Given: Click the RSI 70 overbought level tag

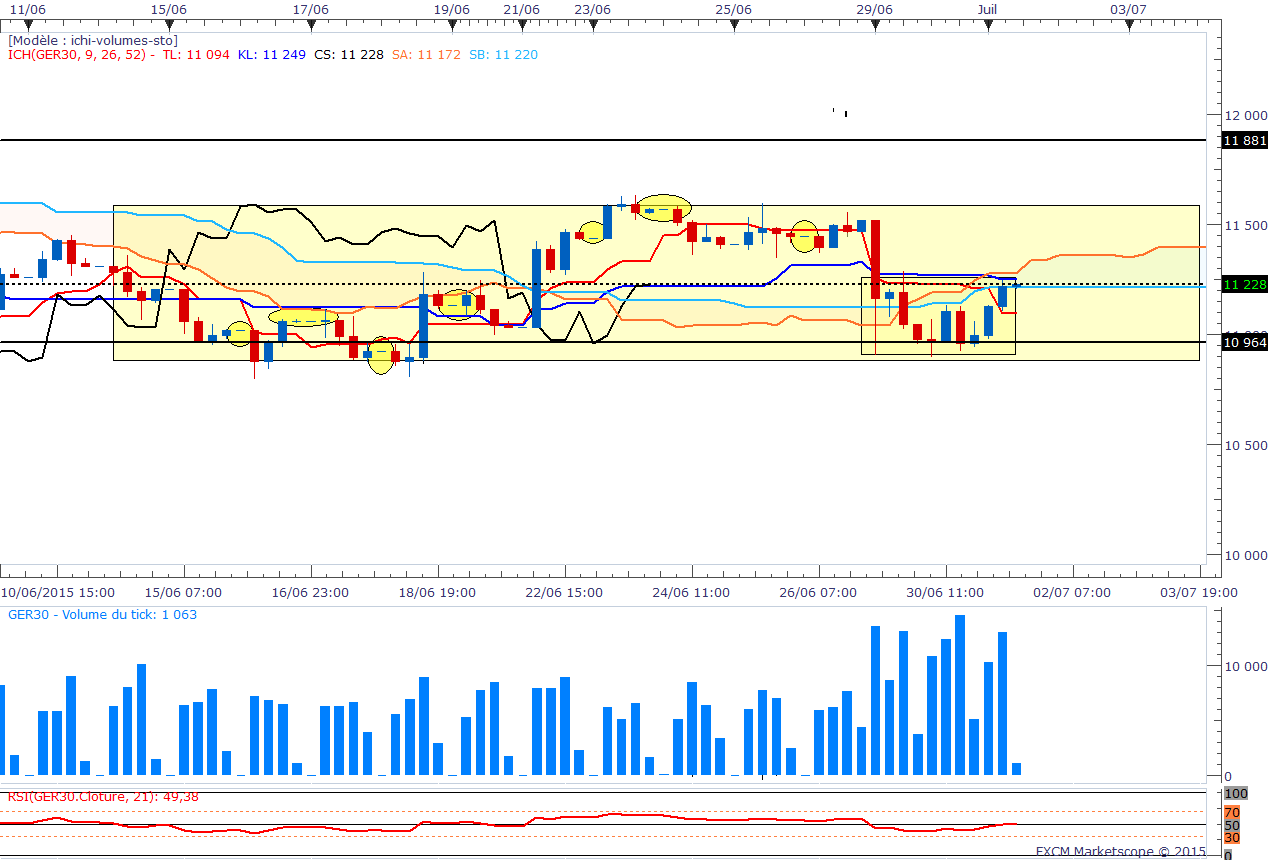Looking at the screenshot, I should (1232, 812).
